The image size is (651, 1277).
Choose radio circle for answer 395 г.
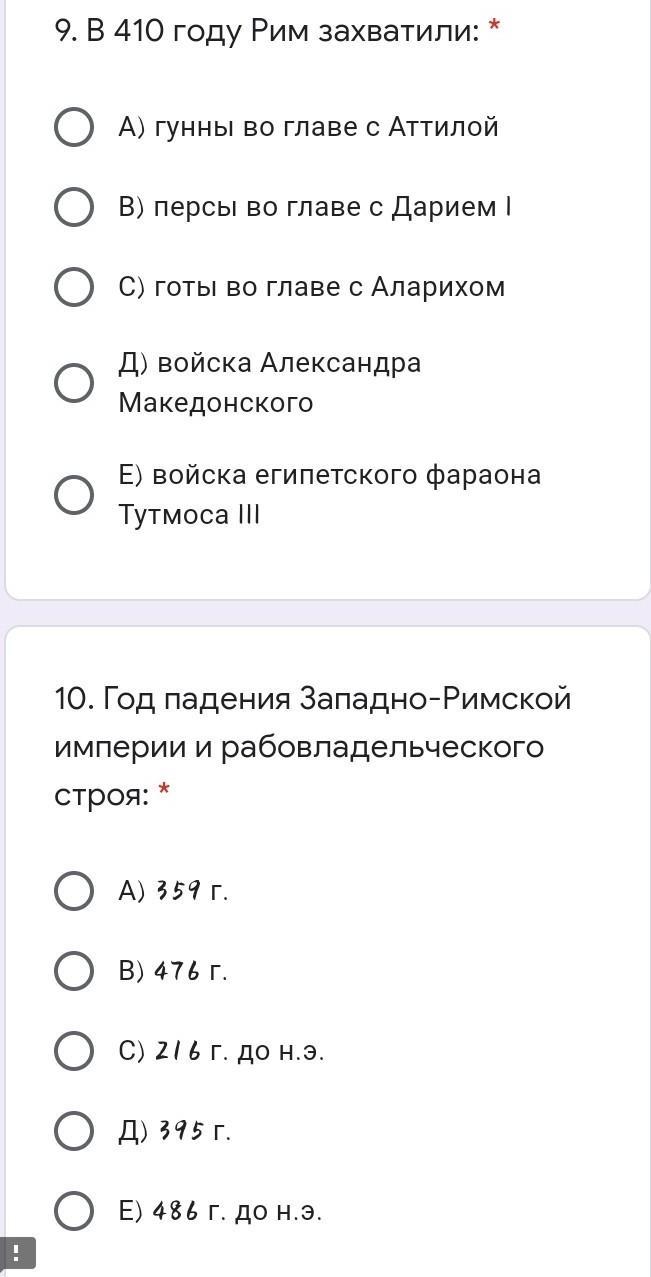(x=73, y=1131)
